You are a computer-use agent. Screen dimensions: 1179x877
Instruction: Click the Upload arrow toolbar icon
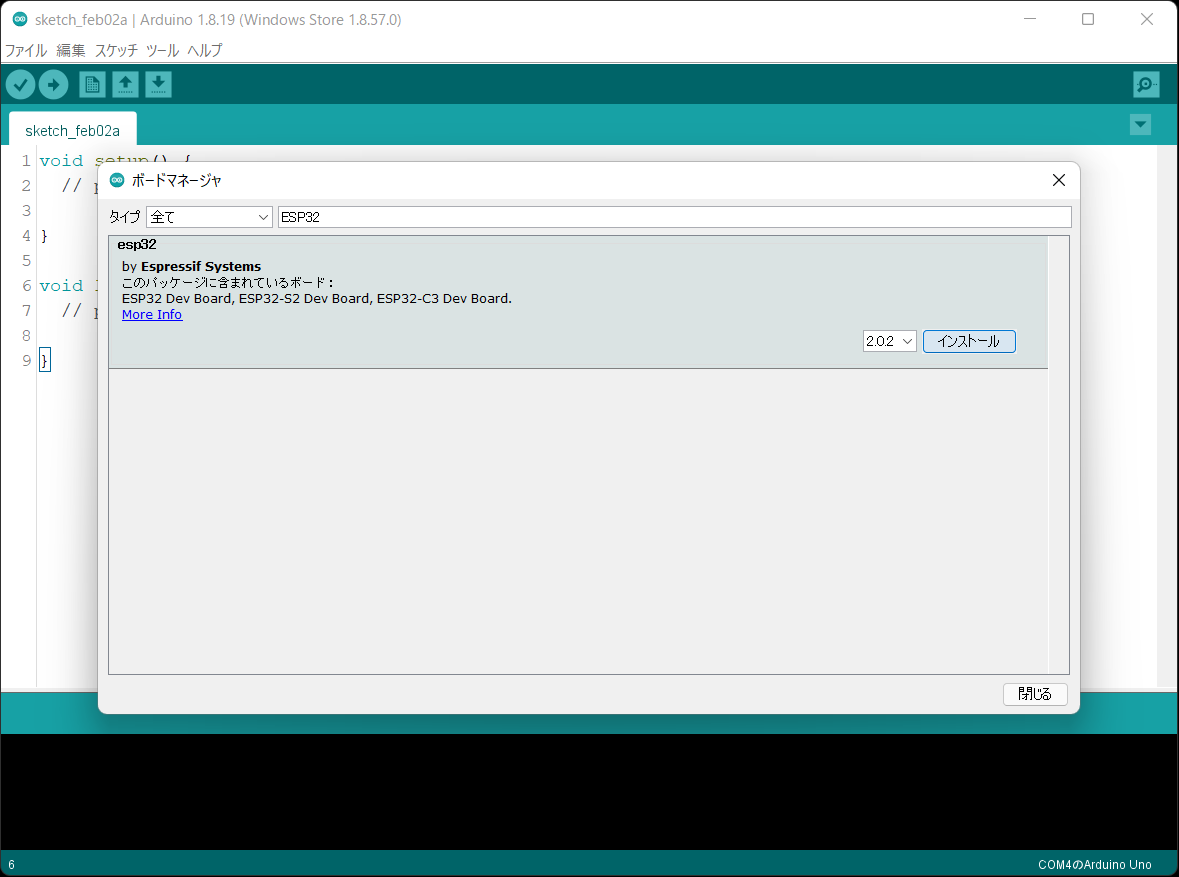click(x=53, y=85)
